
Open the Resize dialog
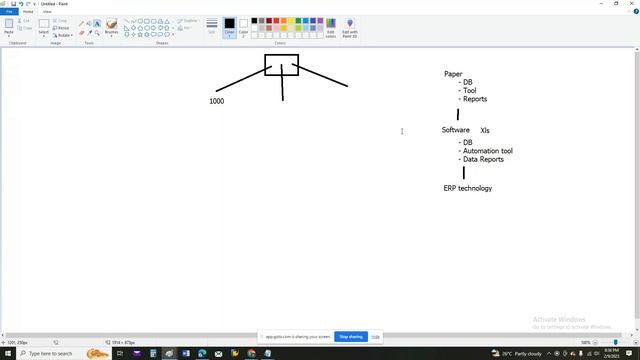[x=61, y=28]
